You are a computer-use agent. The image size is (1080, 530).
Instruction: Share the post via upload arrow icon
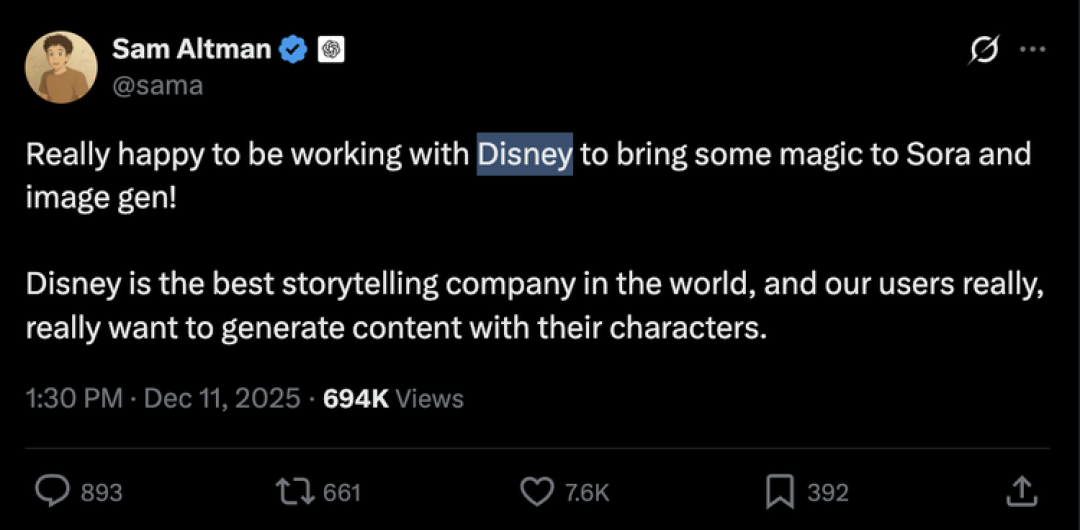1022,491
